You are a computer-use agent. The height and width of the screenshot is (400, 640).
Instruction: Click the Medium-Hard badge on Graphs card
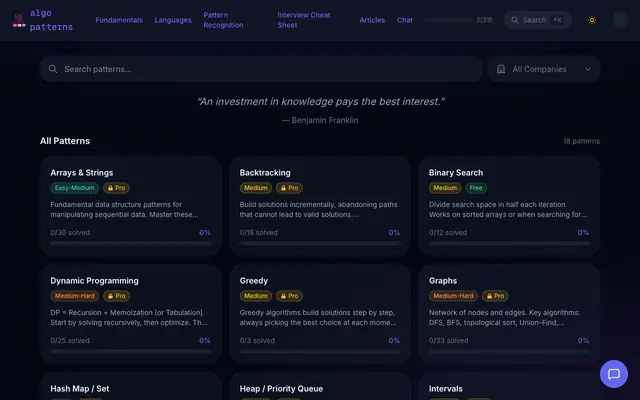(453, 296)
